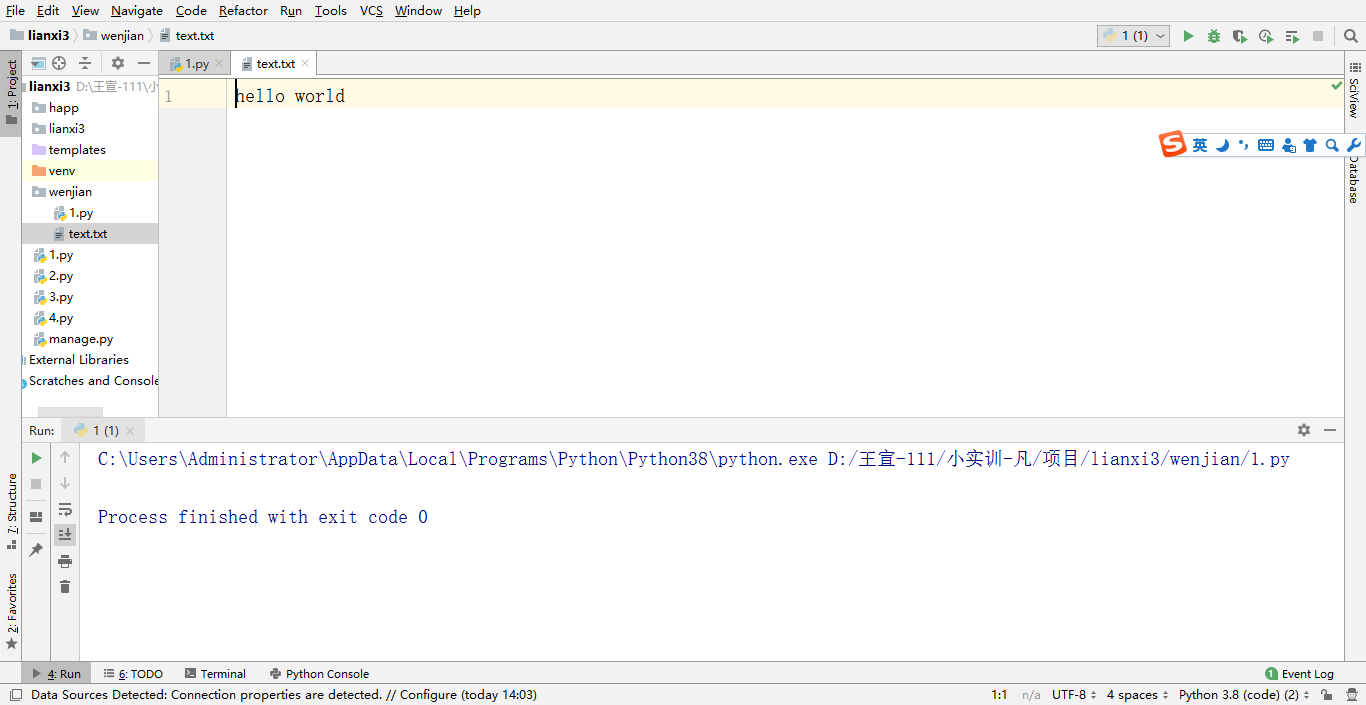This screenshot has width=1366, height=705.
Task: Select the happ folder in project tree
Action: pyautogui.click(x=64, y=108)
